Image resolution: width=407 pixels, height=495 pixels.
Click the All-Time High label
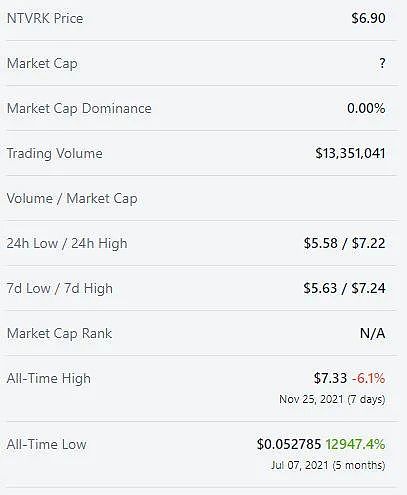tap(49, 379)
